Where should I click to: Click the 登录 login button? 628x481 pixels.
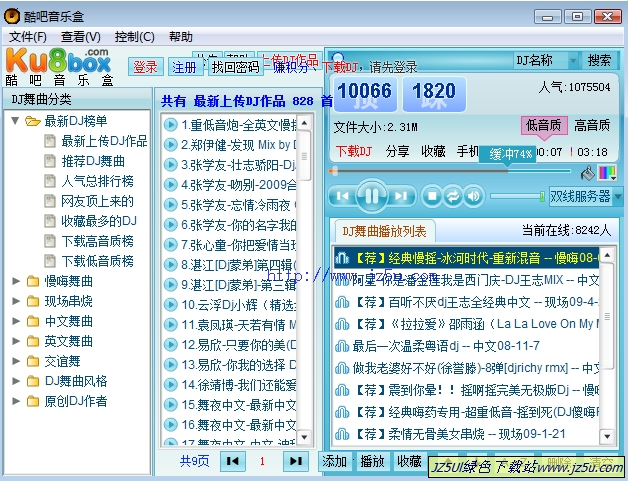[145, 67]
